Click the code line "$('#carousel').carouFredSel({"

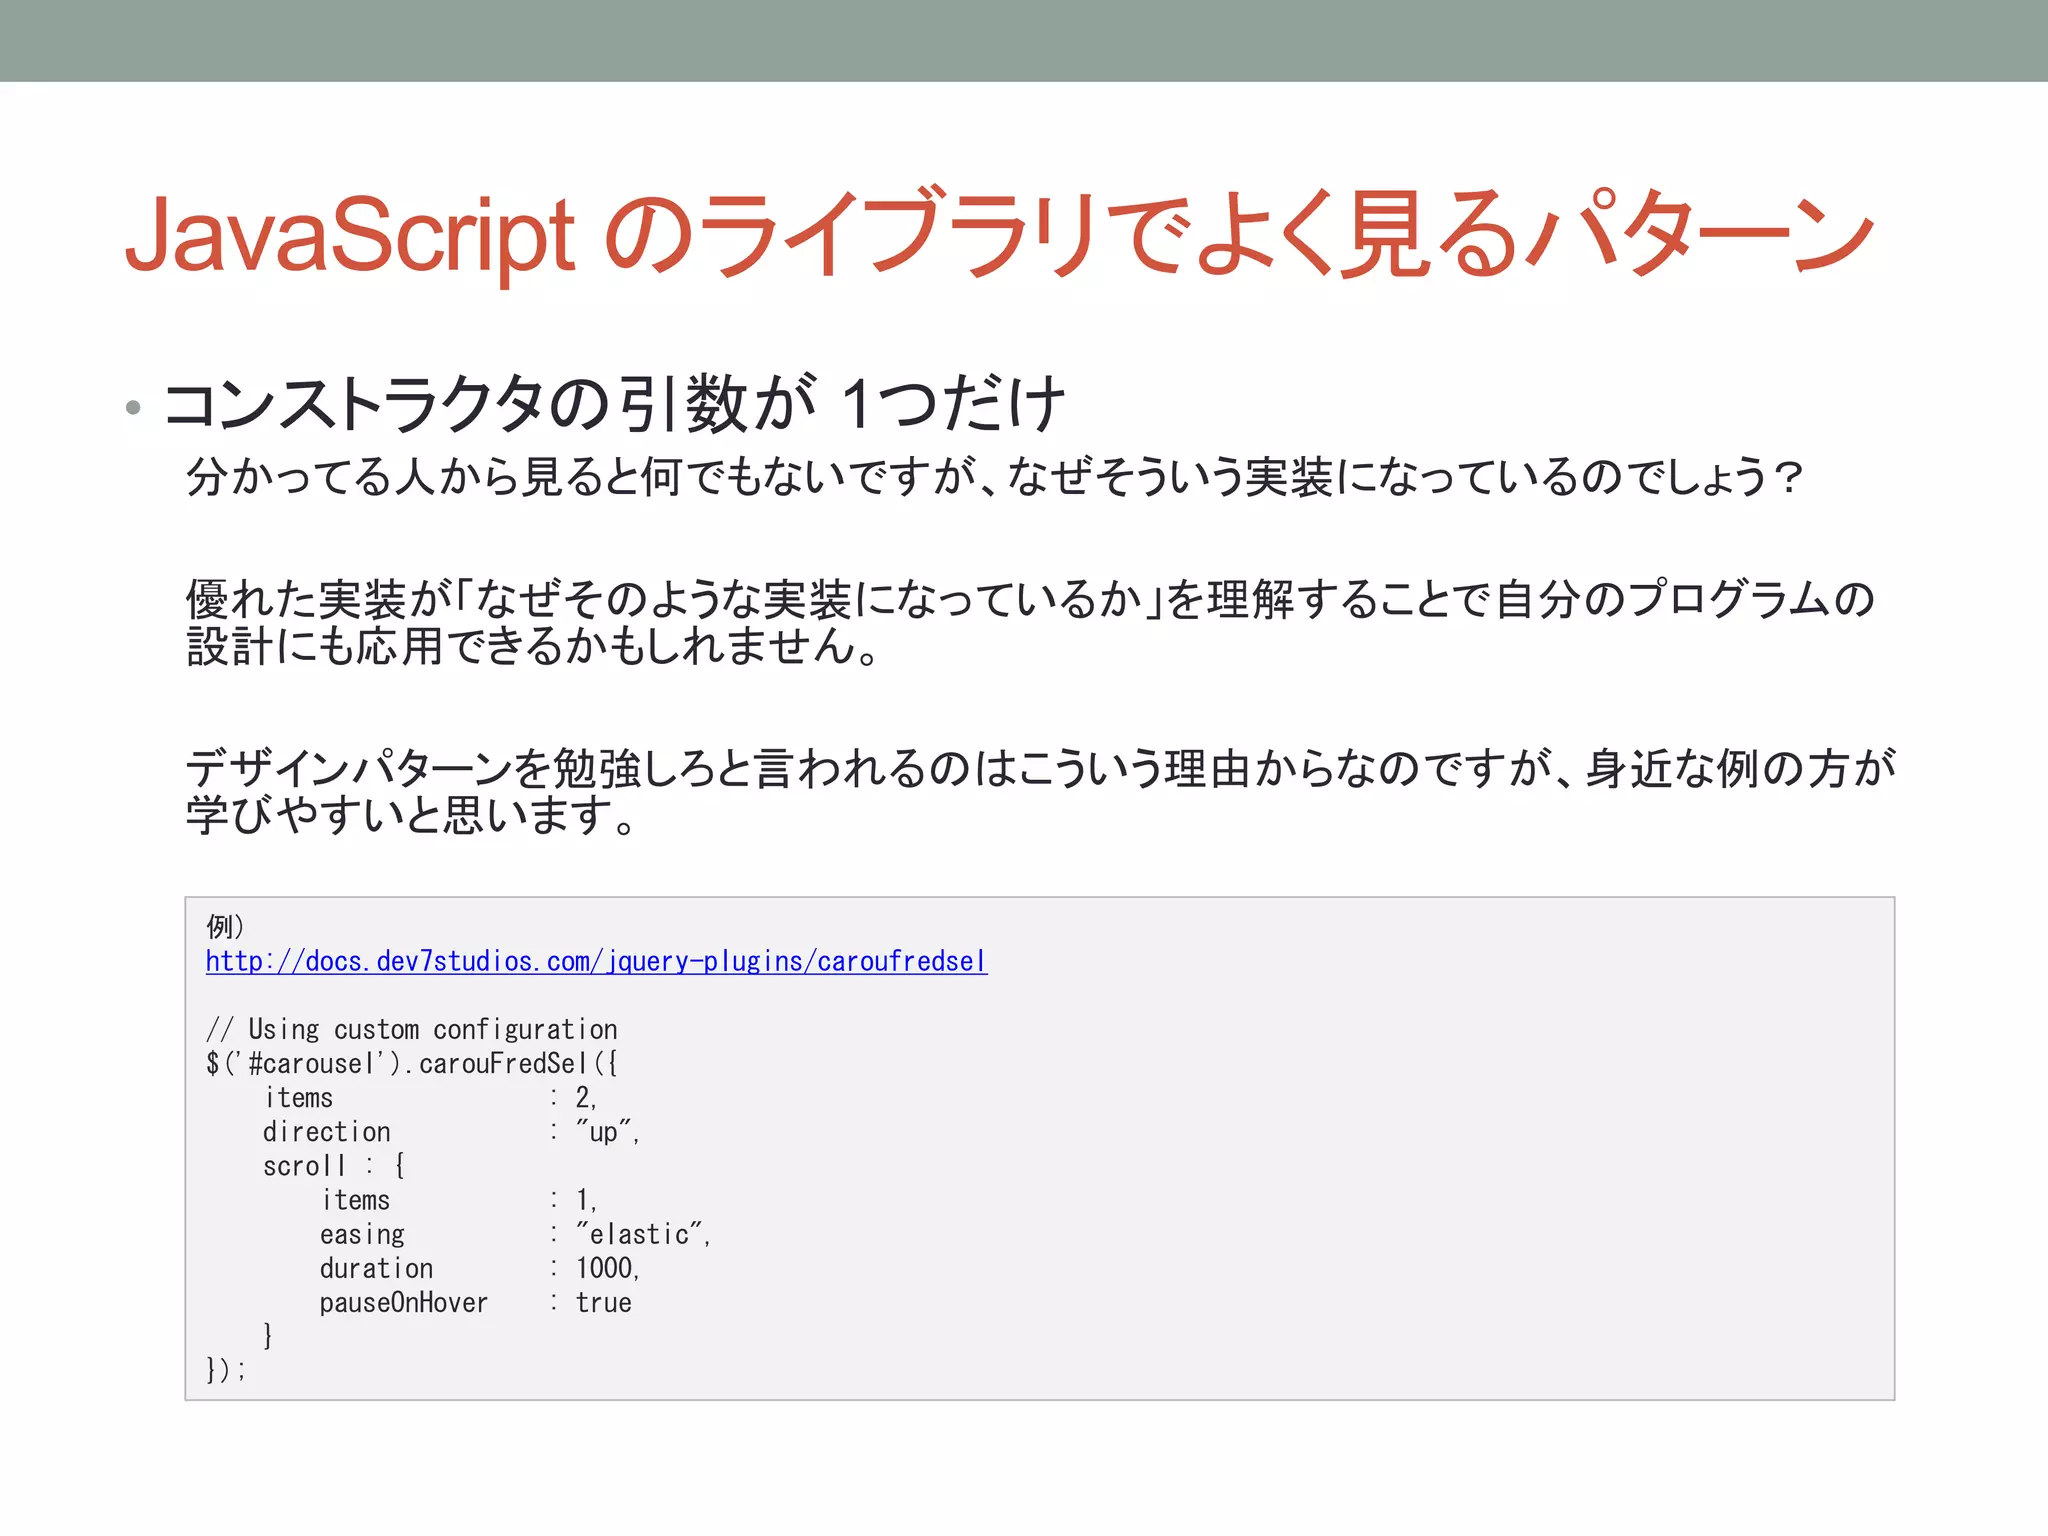(412, 1064)
